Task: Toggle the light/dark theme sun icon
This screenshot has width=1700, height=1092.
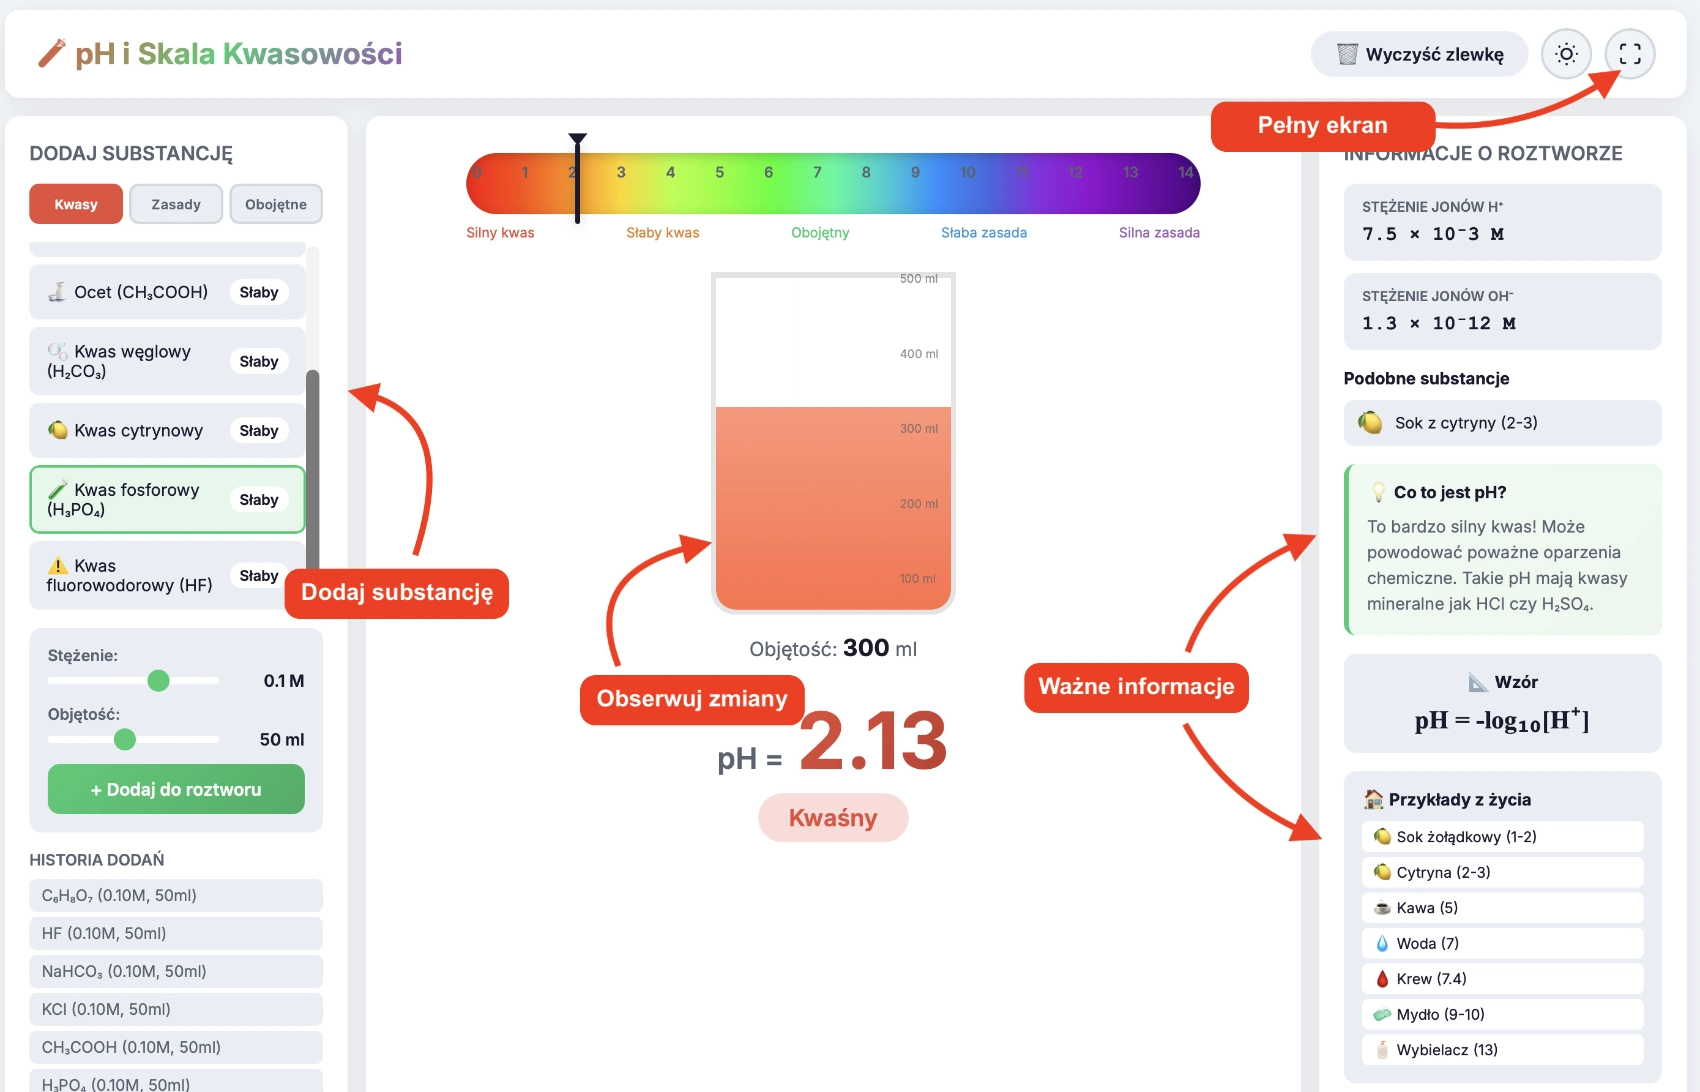Action: tap(1566, 54)
